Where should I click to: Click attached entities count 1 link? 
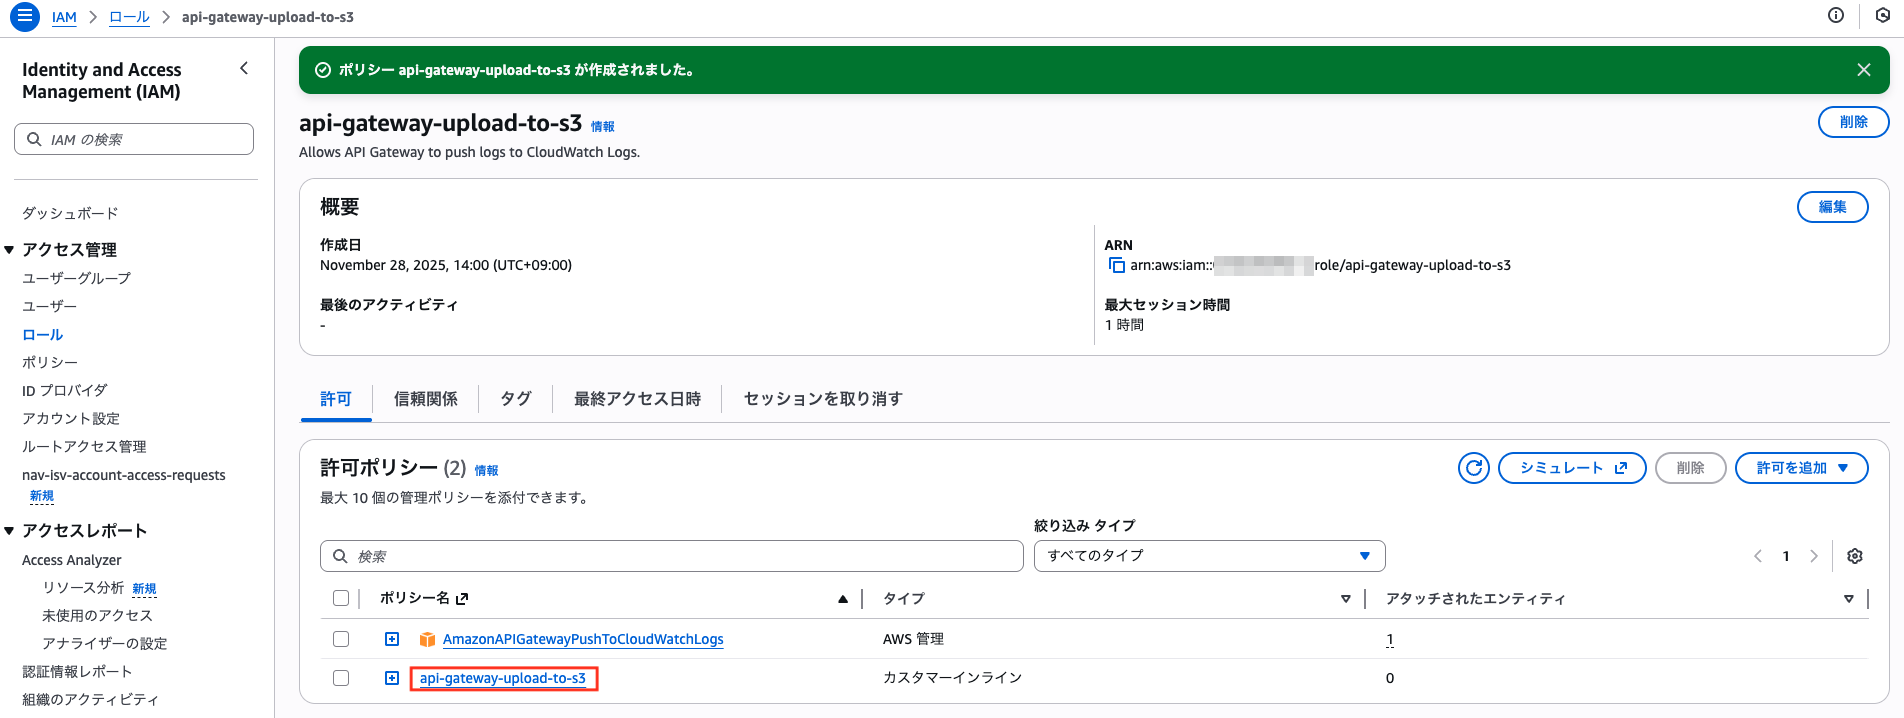(x=1390, y=639)
